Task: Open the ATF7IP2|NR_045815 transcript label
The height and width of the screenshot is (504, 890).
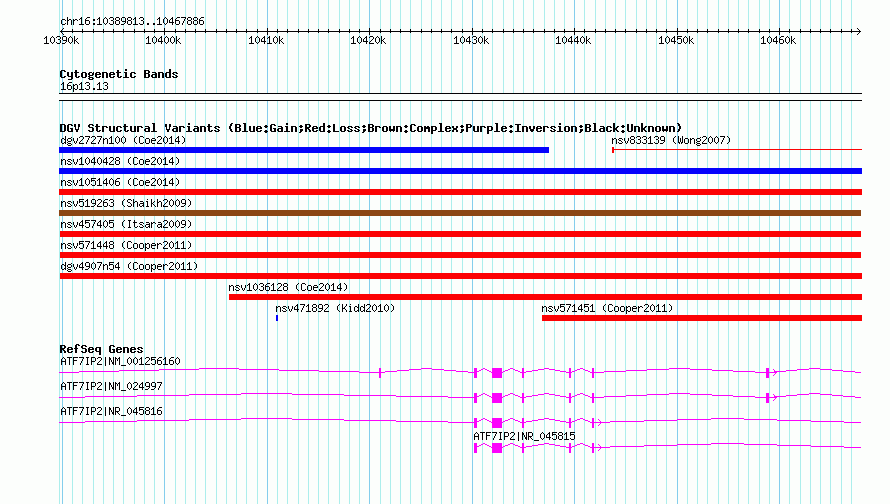Action: (524, 436)
